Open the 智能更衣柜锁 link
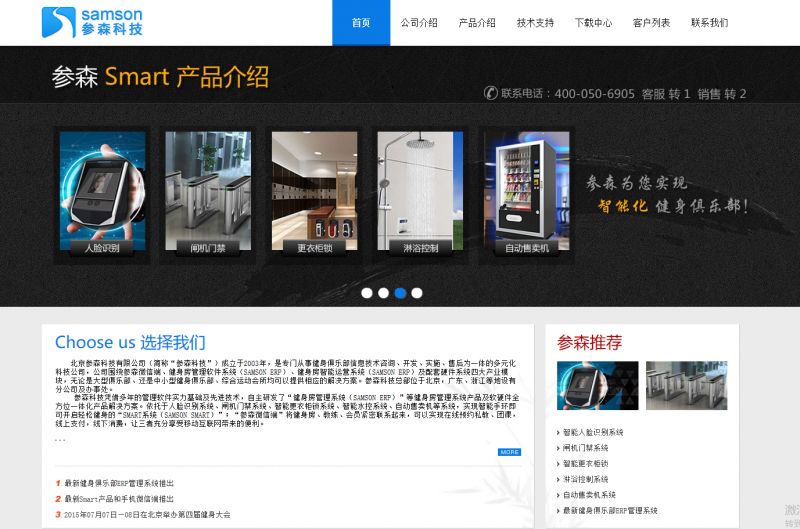 [x=585, y=464]
